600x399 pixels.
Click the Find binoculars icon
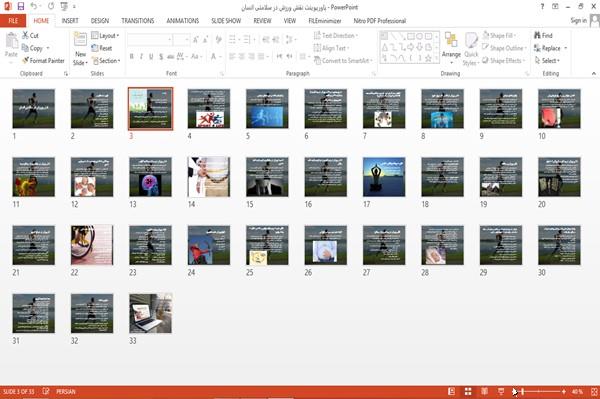(537, 35)
